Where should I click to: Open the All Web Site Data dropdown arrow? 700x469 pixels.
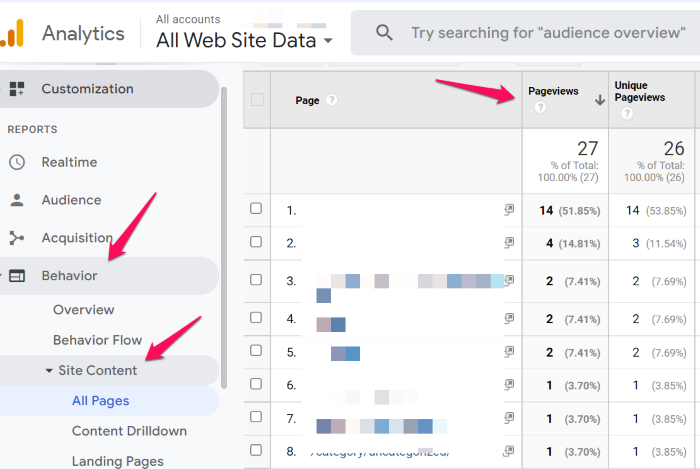[x=328, y=41]
